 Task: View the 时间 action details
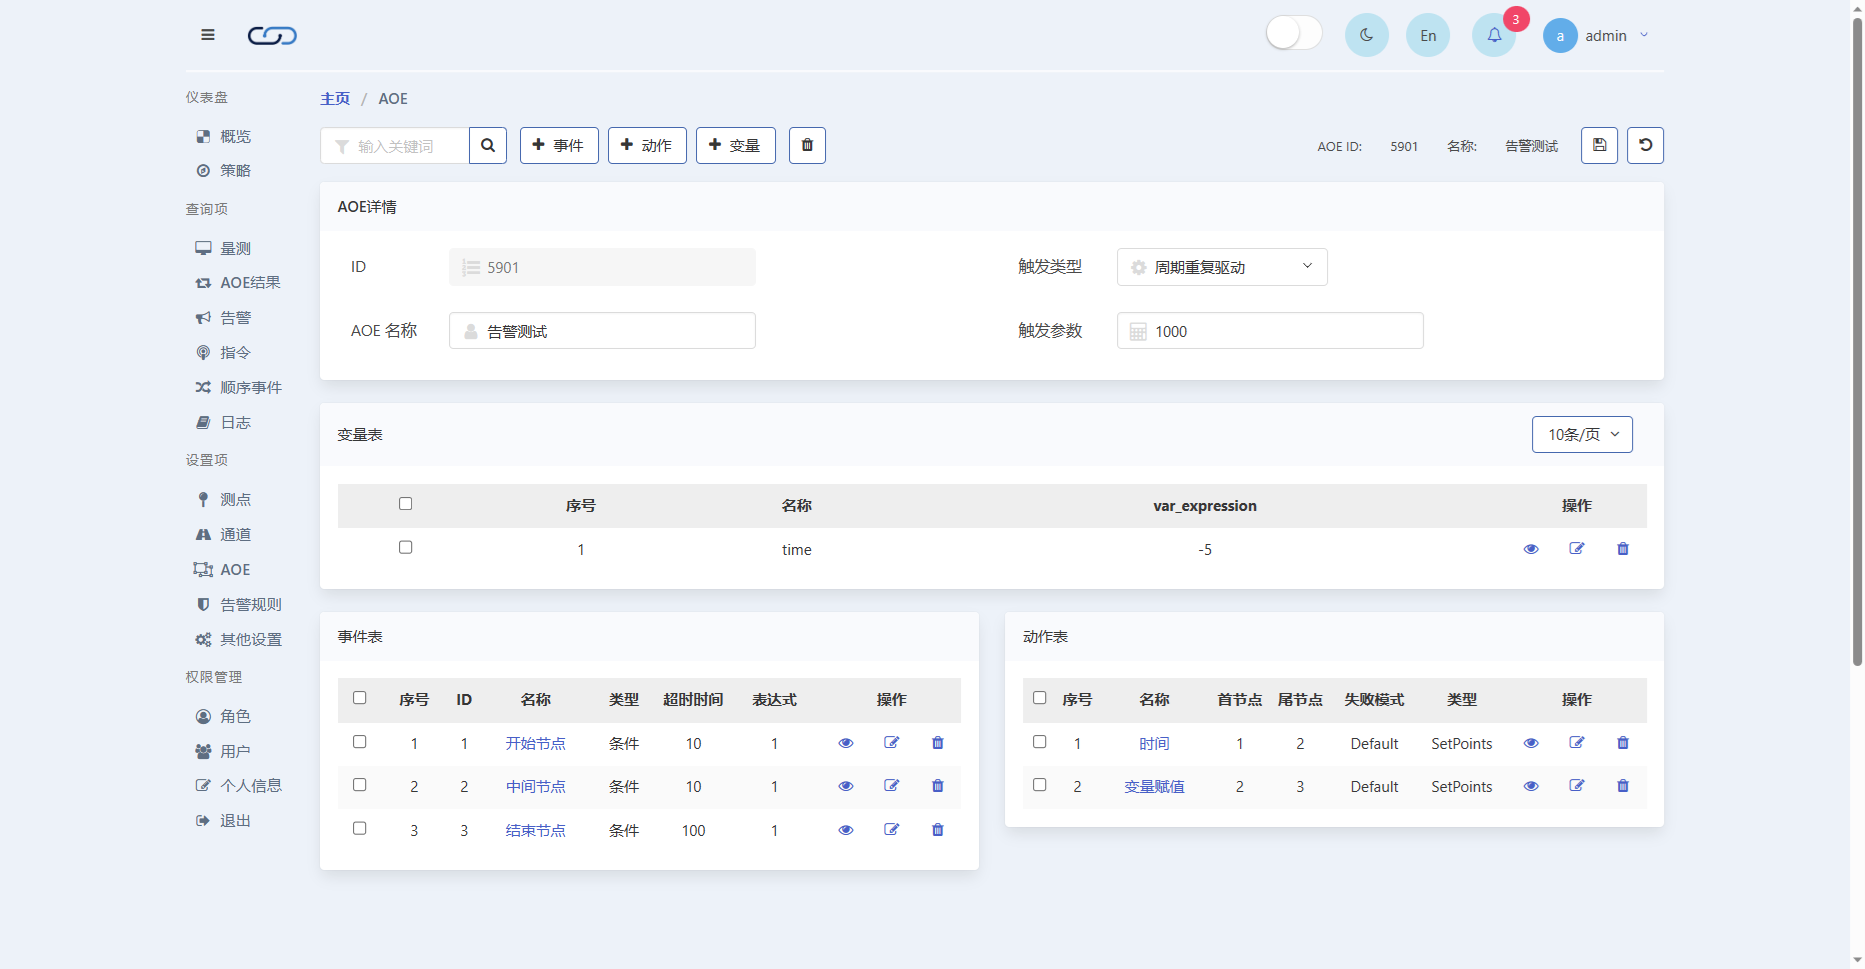(1531, 743)
